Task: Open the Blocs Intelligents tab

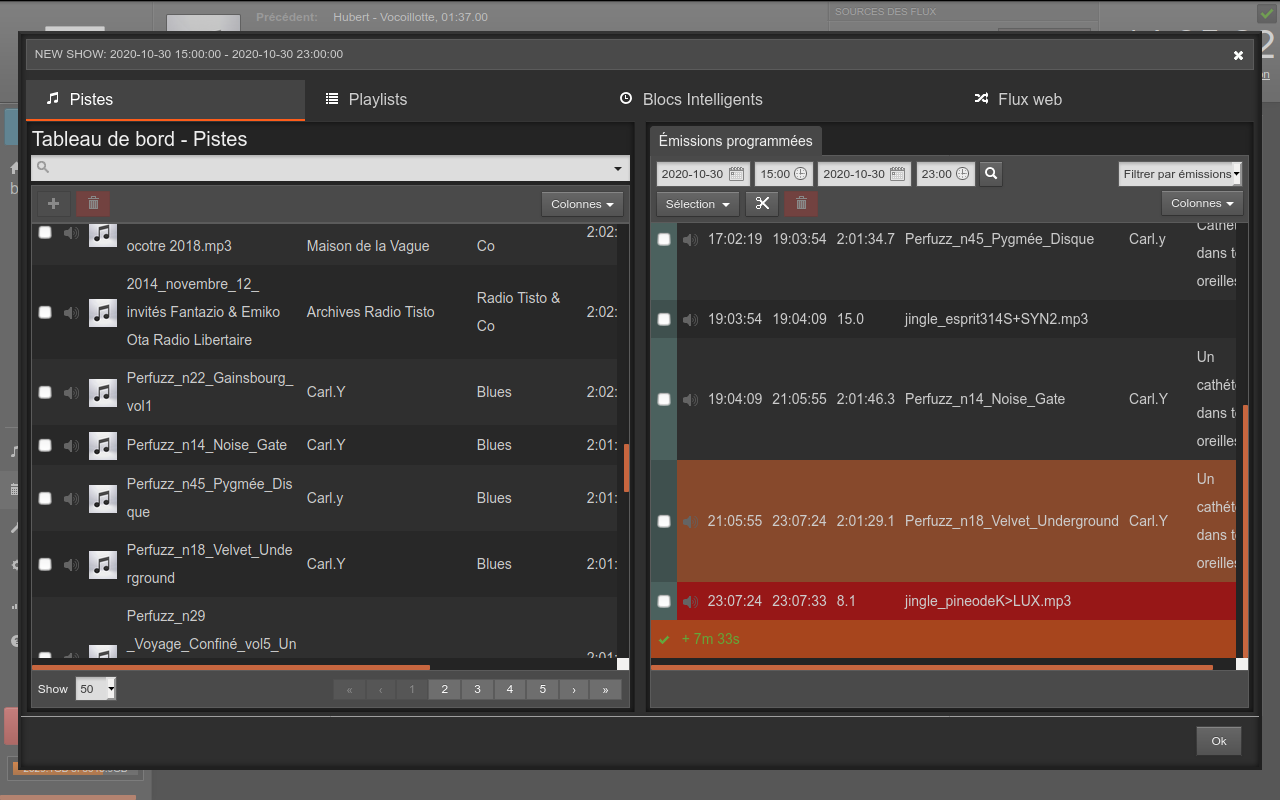Action: pyautogui.click(x=691, y=99)
